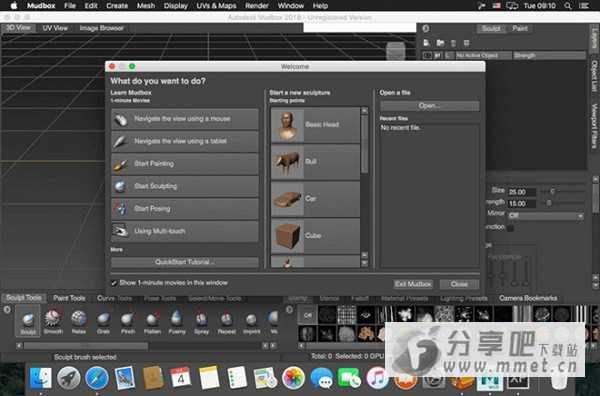This screenshot has height=396, width=600.
Task: Toggle the function checkbox below Mirror
Action: (510, 228)
